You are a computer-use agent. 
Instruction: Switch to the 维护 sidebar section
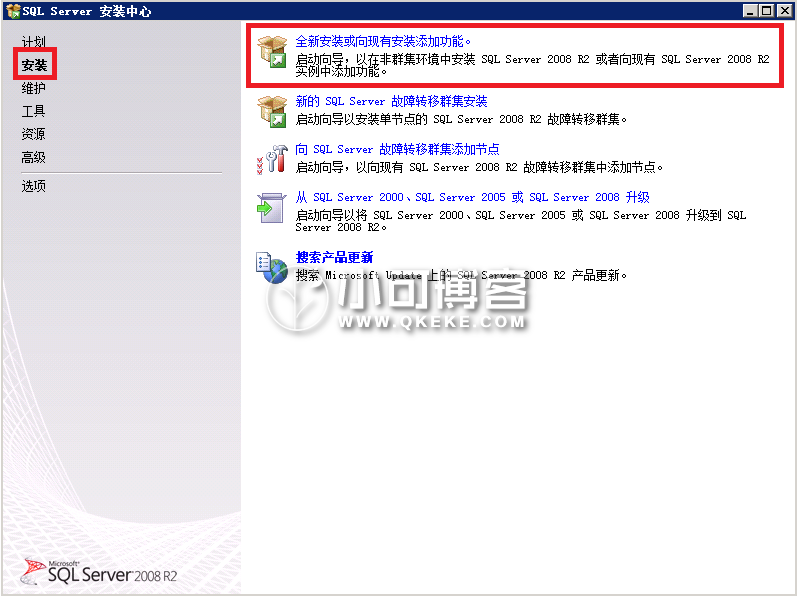(x=34, y=88)
